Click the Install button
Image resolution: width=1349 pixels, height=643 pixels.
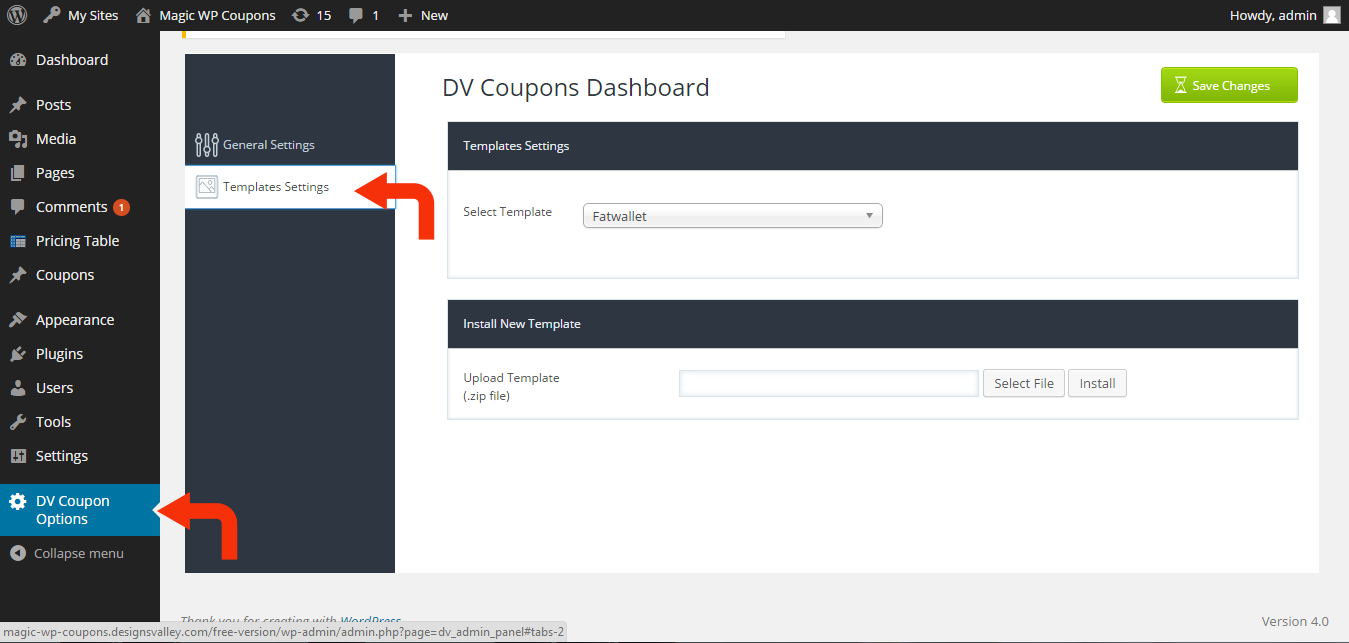pos(1097,383)
